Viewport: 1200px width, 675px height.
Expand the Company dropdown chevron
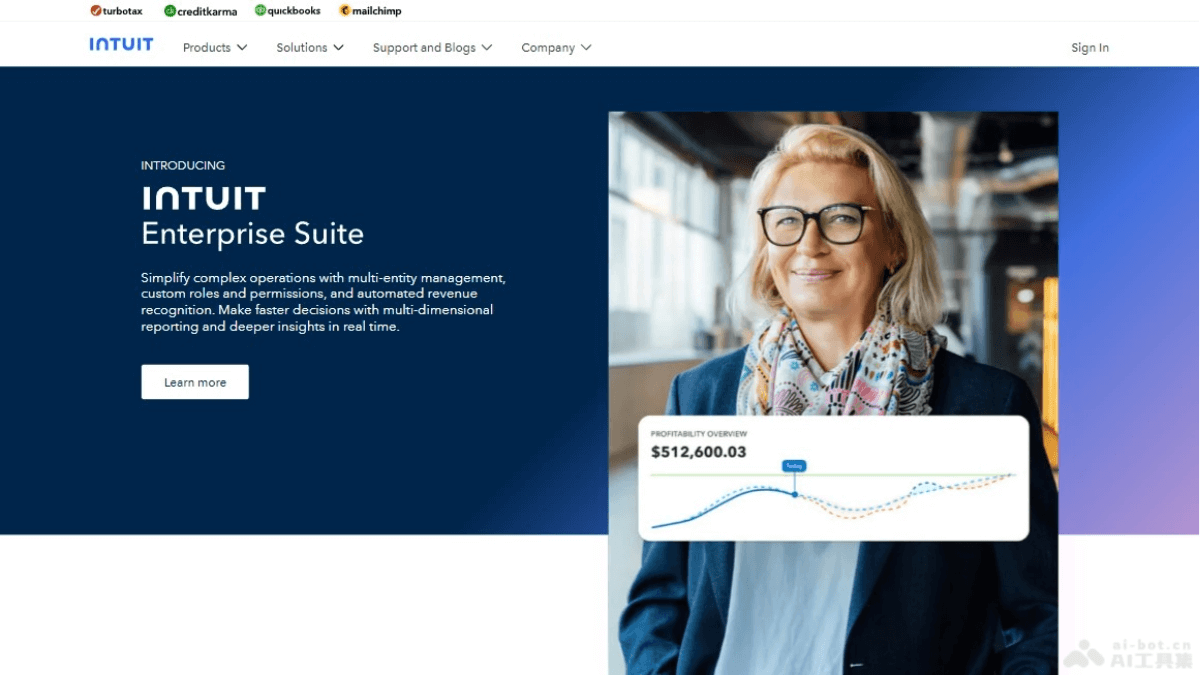click(x=586, y=48)
